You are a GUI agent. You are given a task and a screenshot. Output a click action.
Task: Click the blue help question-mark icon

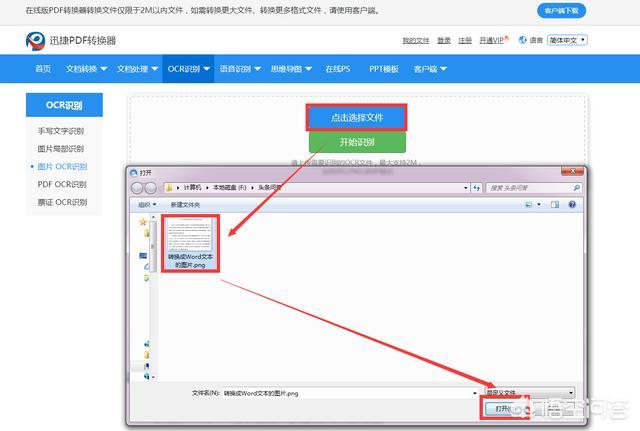pyautogui.click(x=572, y=204)
